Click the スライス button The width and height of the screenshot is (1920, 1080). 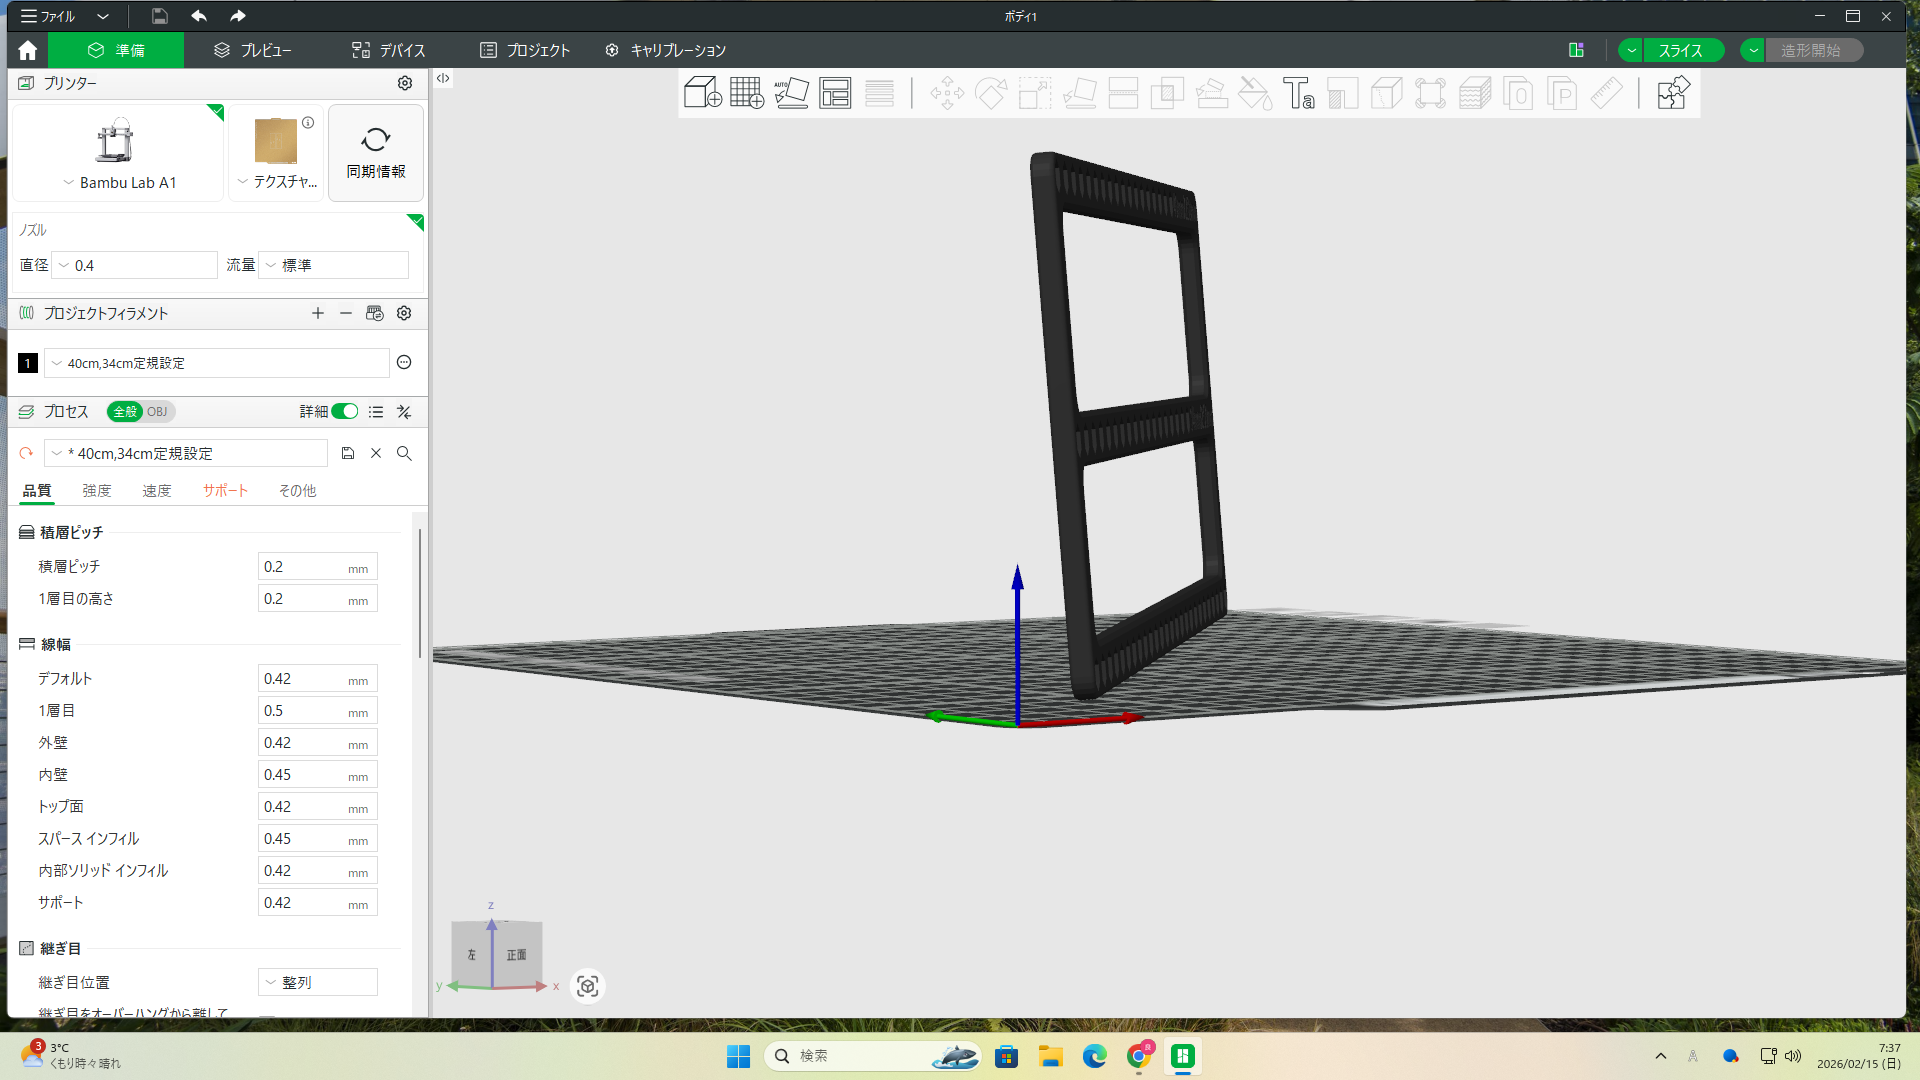(1680, 50)
